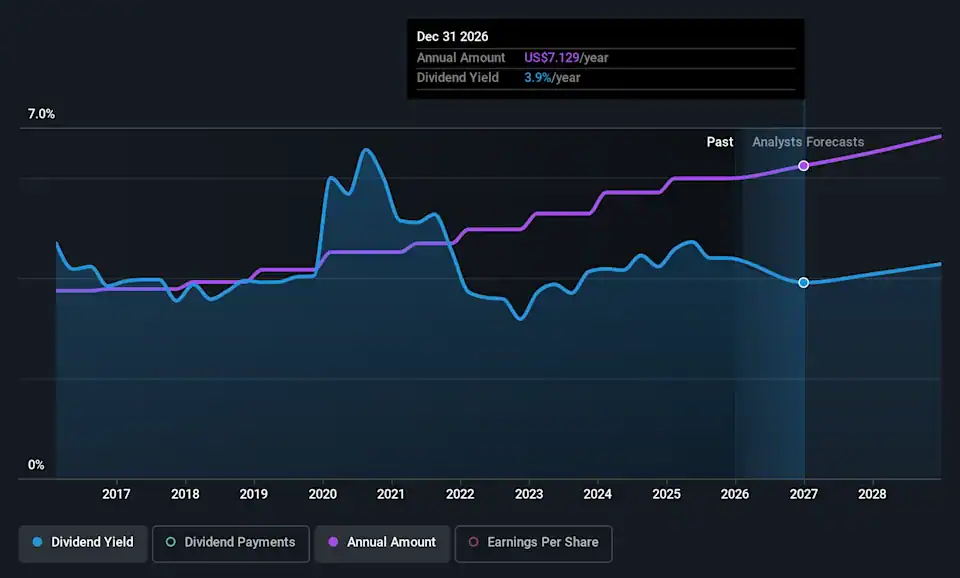Select the purple Annual Amount marker at 2027
The width and height of the screenshot is (960, 578).
[803, 165]
